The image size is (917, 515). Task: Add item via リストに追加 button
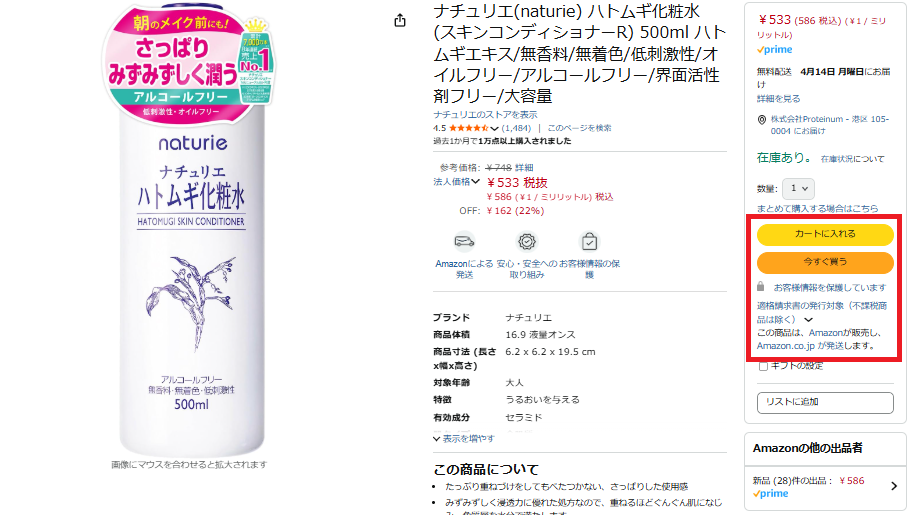[x=825, y=402]
